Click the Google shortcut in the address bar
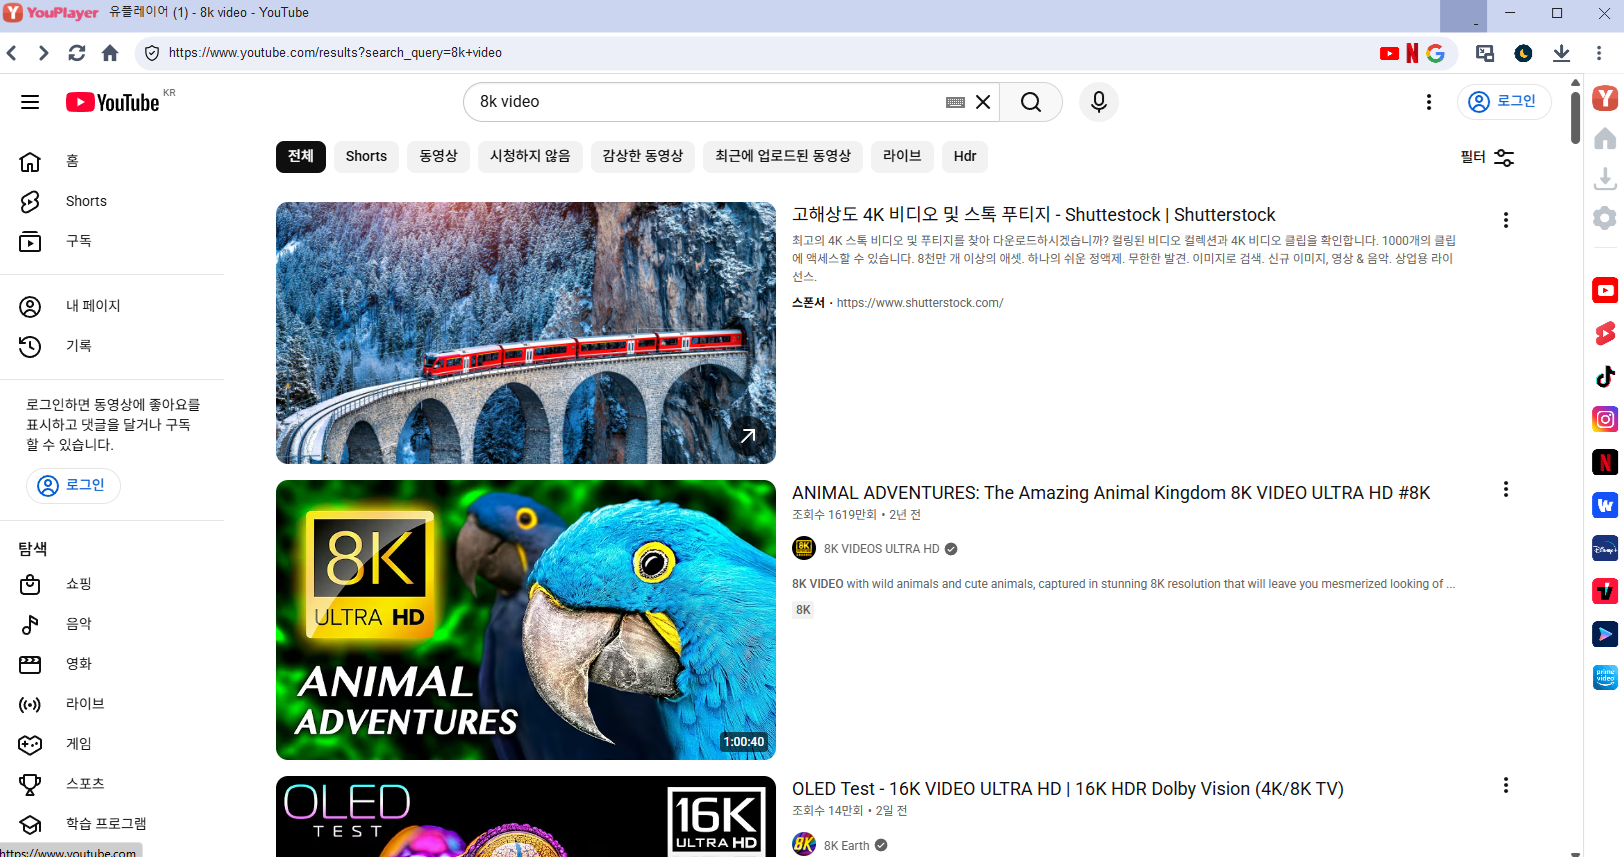This screenshot has height=857, width=1624. click(x=1435, y=53)
